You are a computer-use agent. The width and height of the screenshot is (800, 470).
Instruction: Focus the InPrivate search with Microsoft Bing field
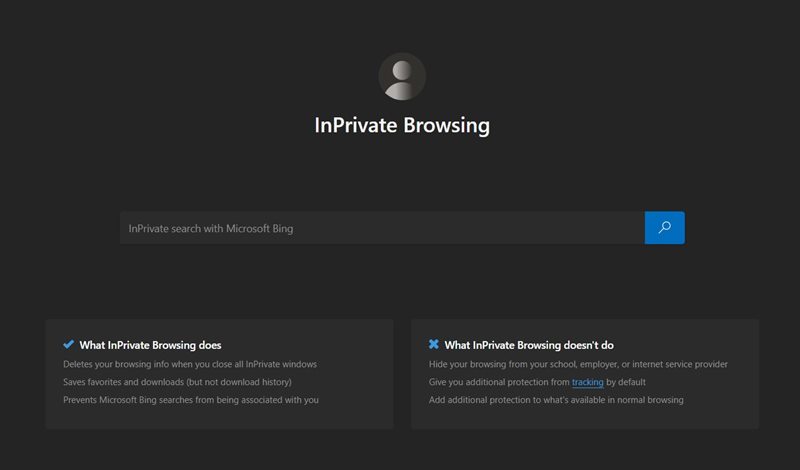(x=382, y=228)
